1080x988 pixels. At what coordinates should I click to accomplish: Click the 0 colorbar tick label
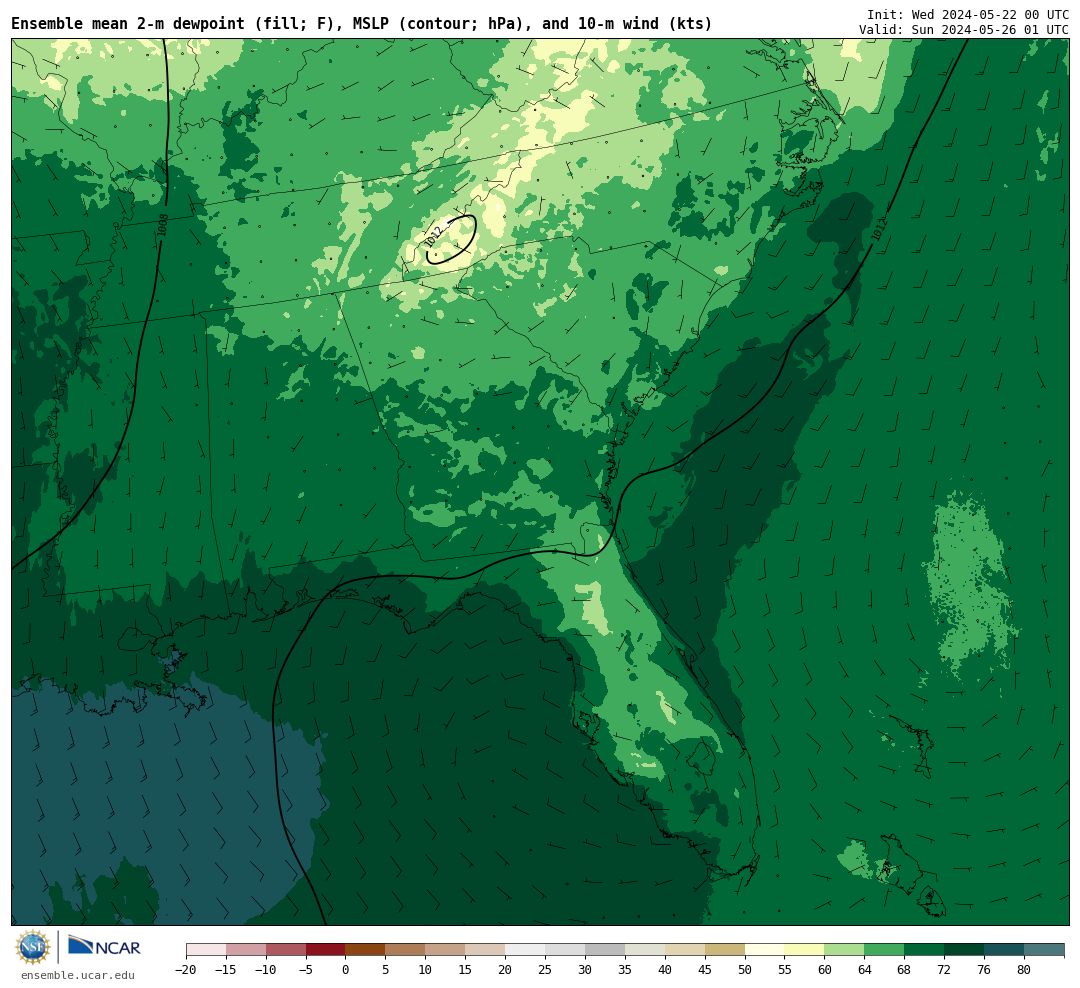point(345,970)
